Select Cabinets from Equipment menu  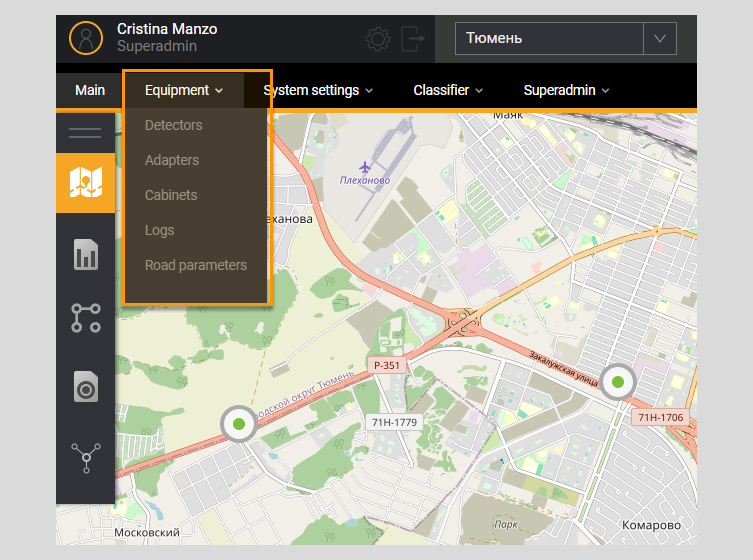[x=171, y=195]
